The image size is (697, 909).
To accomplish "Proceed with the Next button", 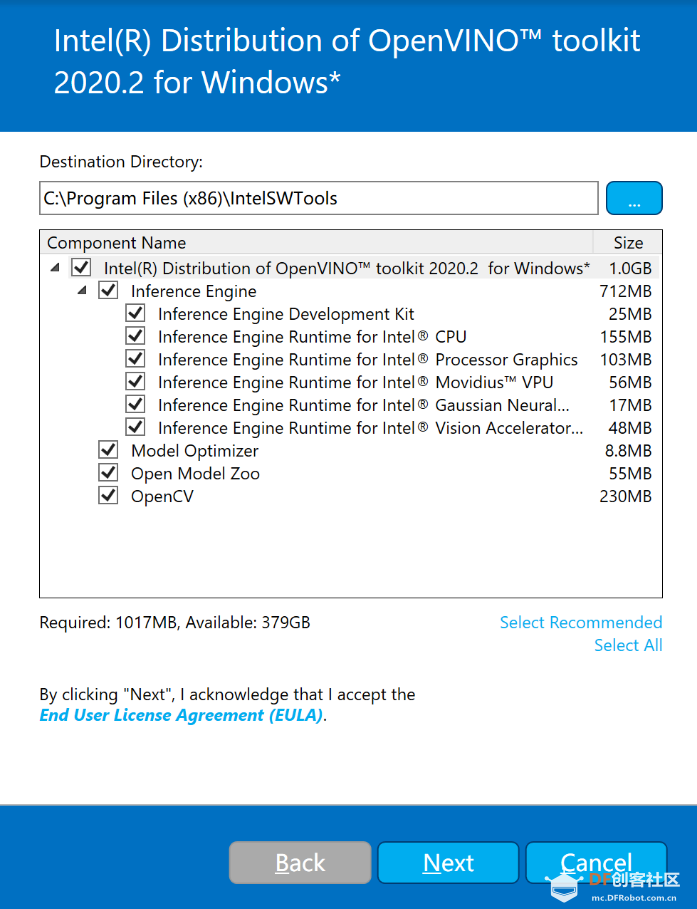I will tap(448, 863).
